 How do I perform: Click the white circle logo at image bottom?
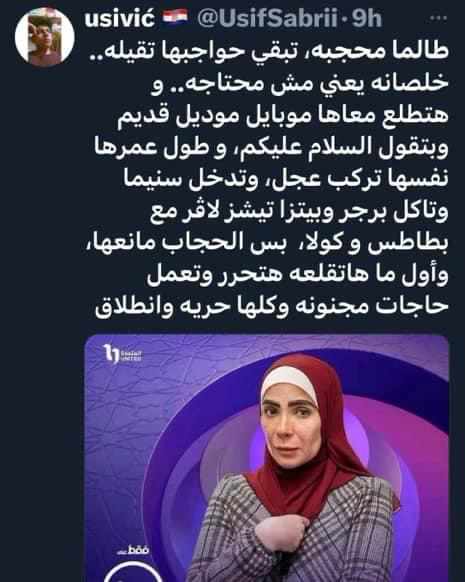point(133,572)
